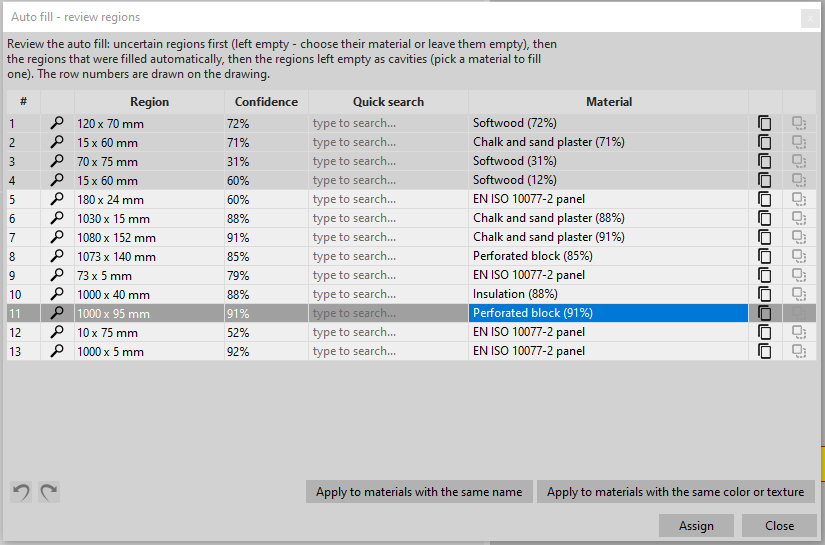Zoom to the 1030 x 15 mm region
The width and height of the screenshot is (825, 545).
57,218
